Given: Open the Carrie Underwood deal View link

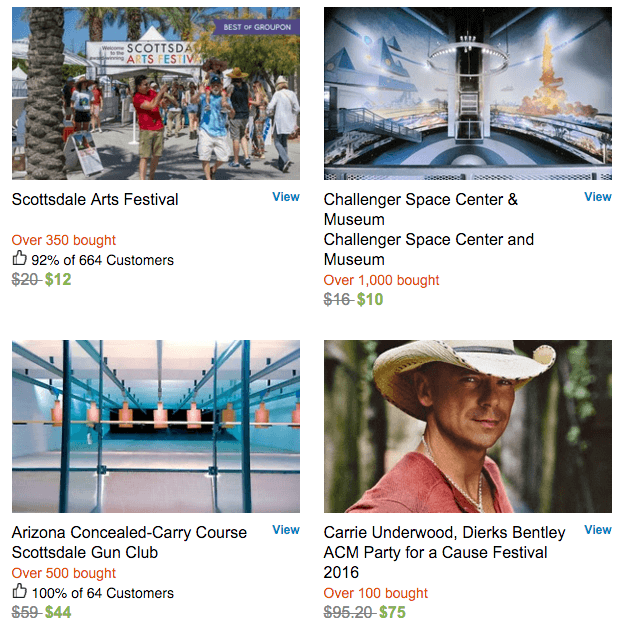Looking at the screenshot, I should (x=598, y=530).
